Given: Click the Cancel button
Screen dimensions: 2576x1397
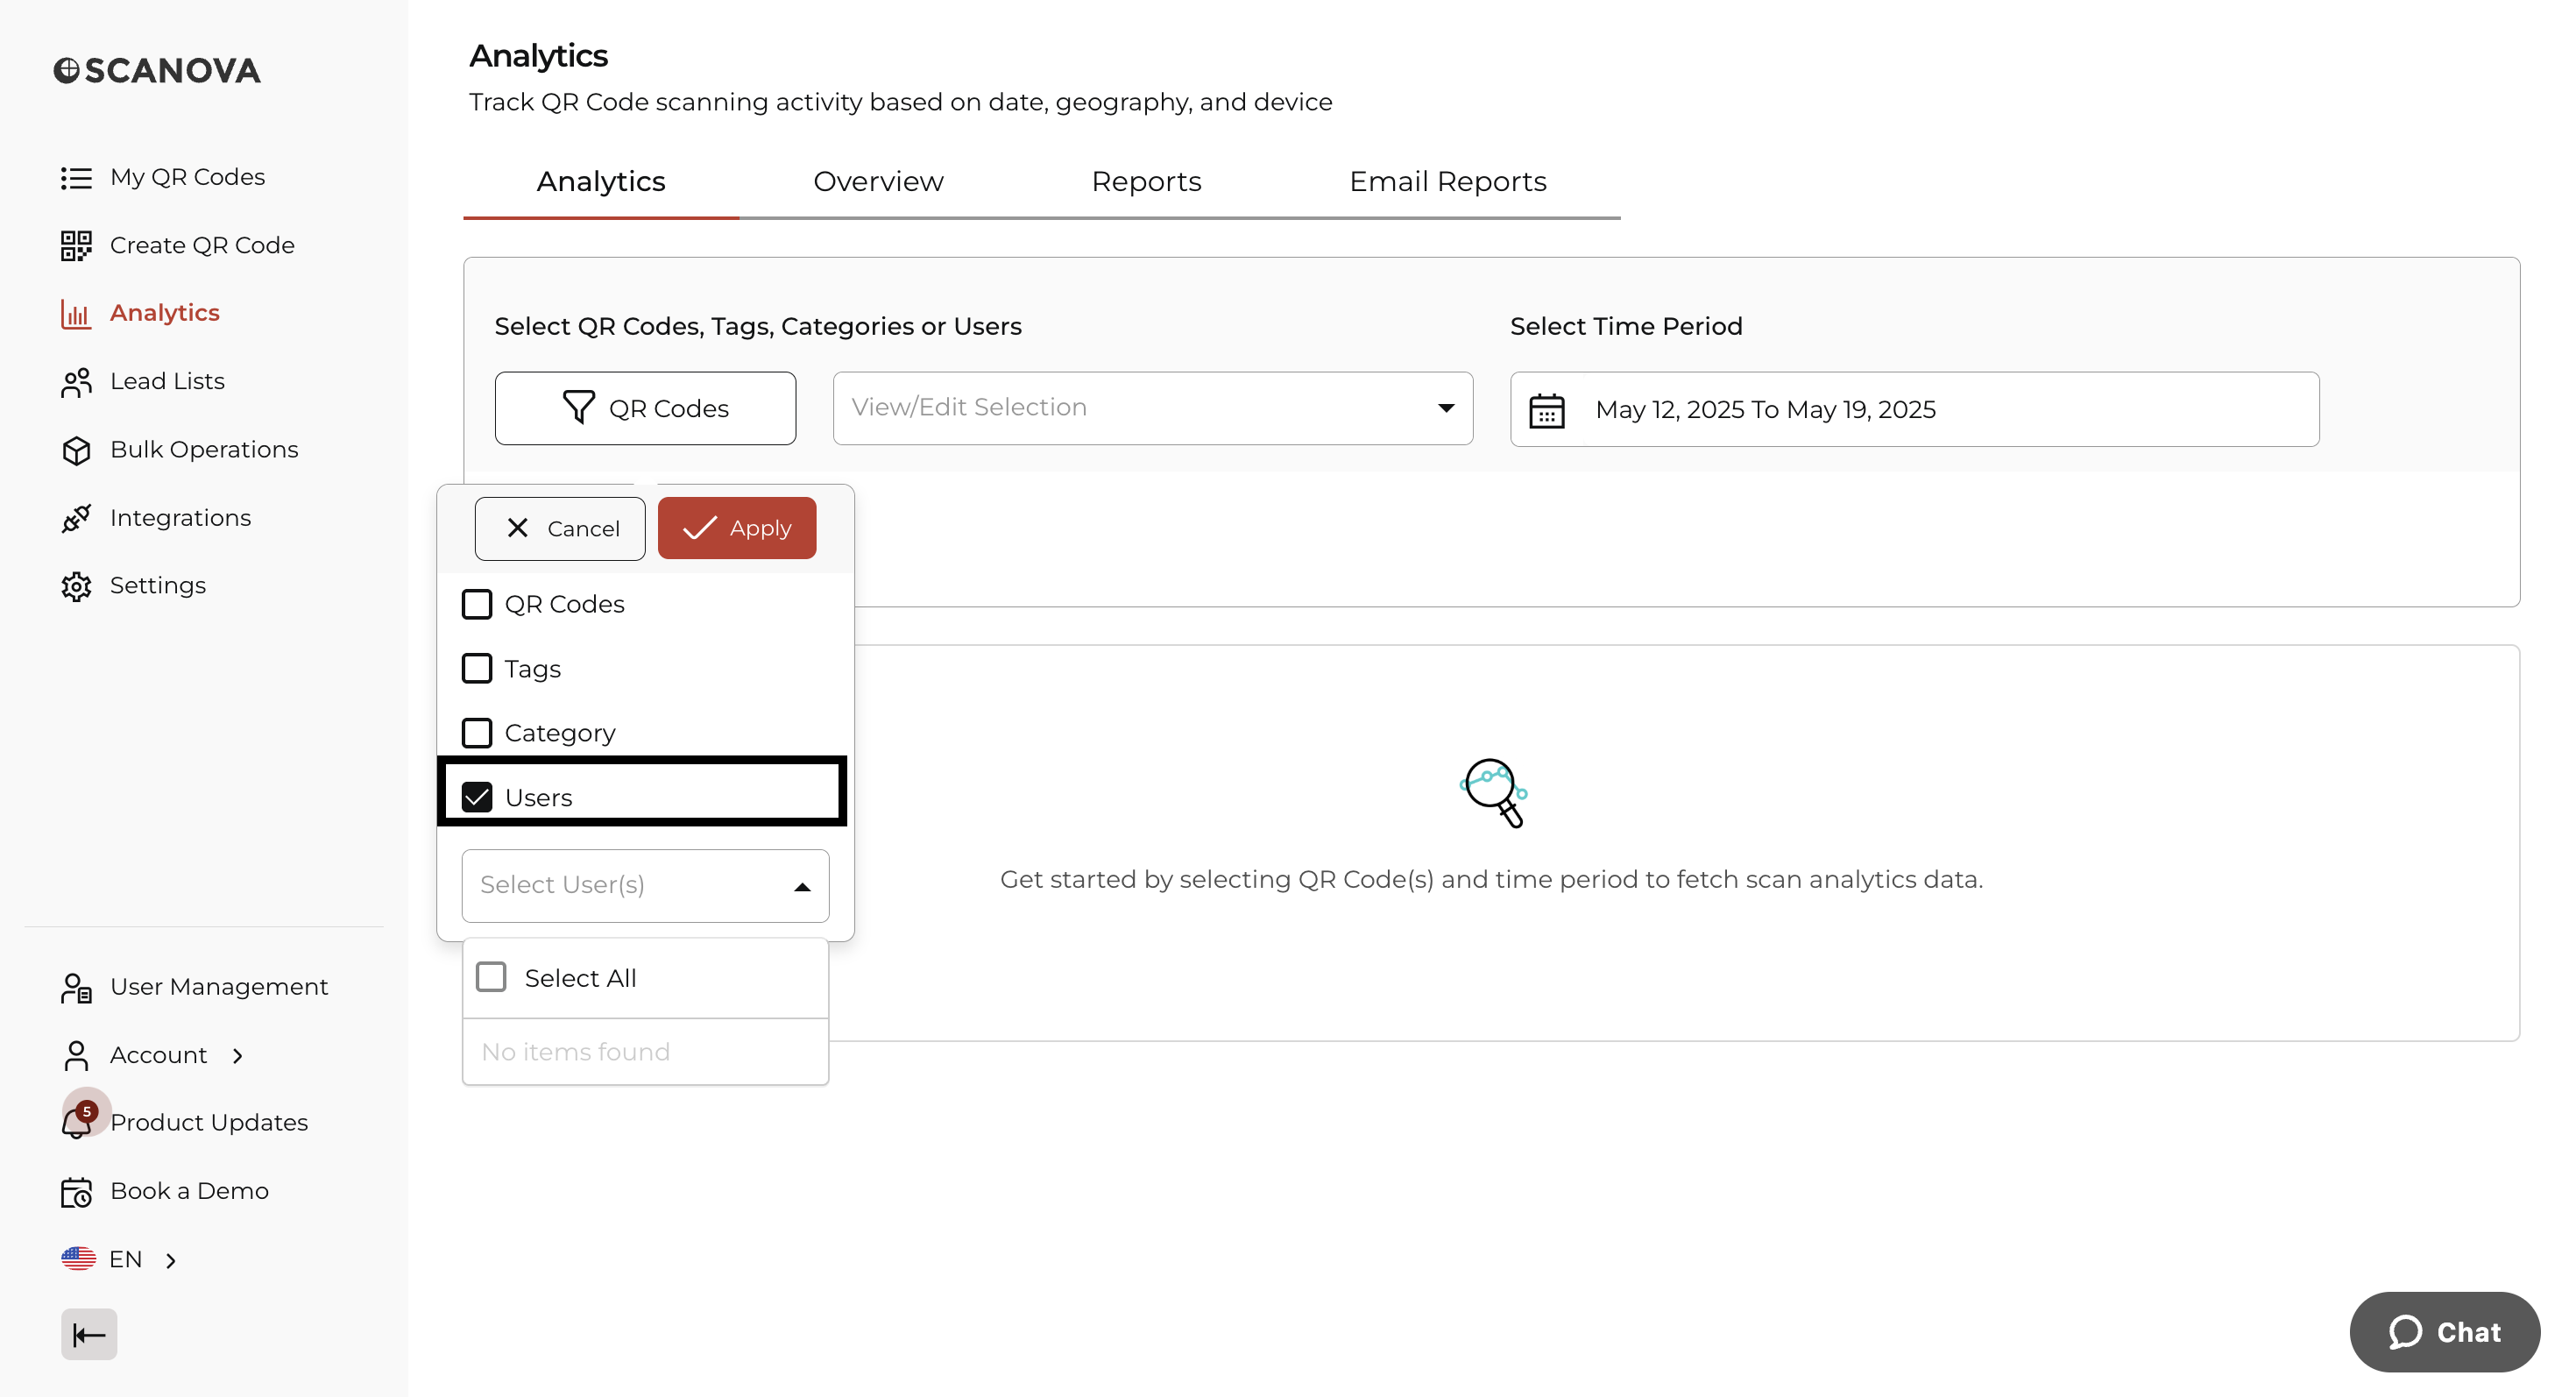Looking at the screenshot, I should (x=560, y=528).
